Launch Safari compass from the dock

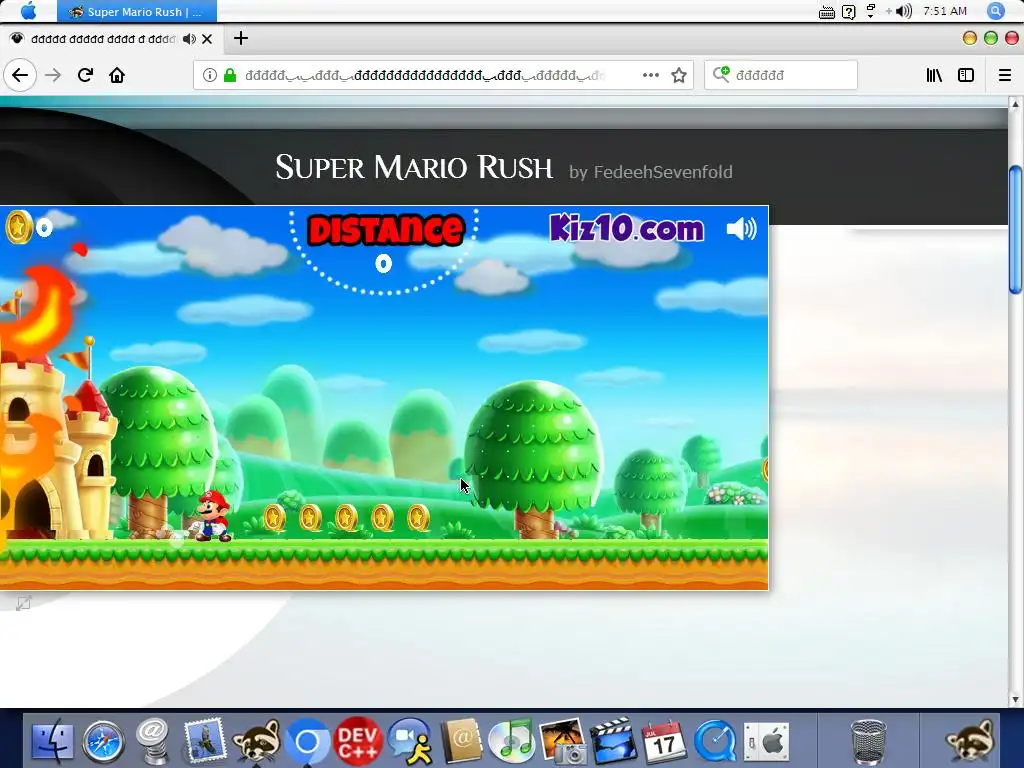click(x=103, y=742)
